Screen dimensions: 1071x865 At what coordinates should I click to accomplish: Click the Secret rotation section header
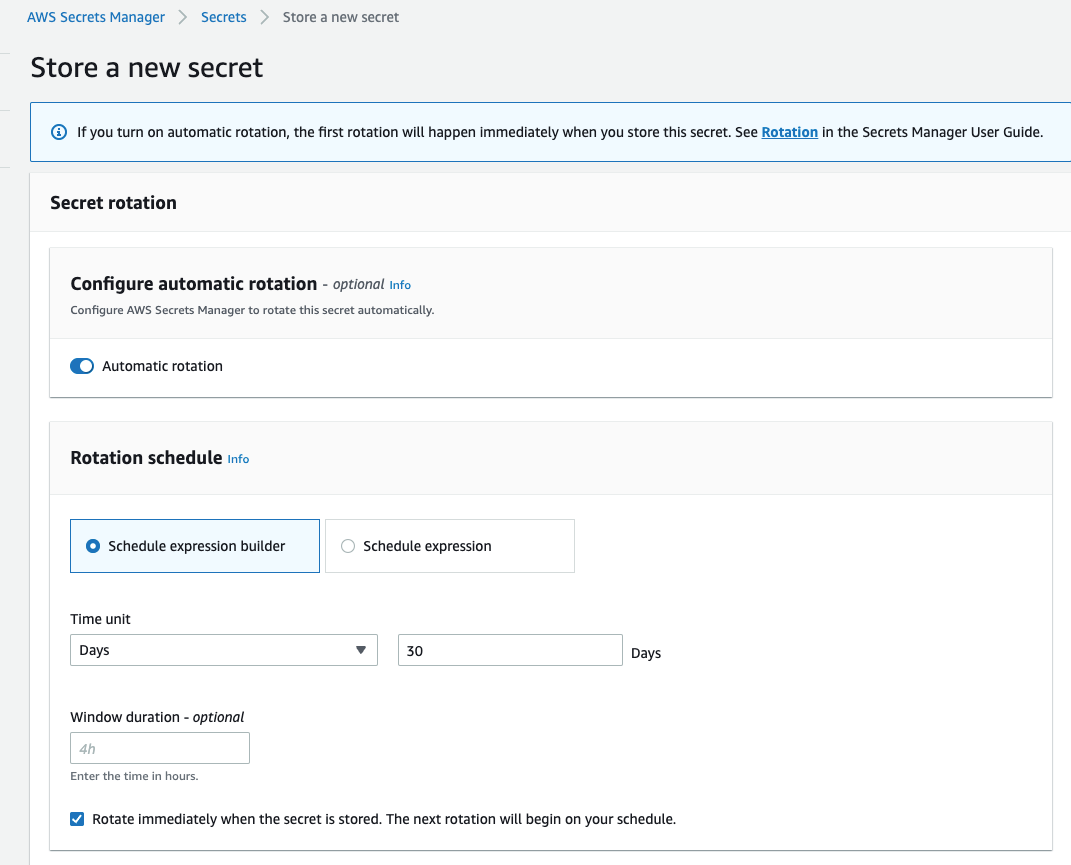pos(113,202)
